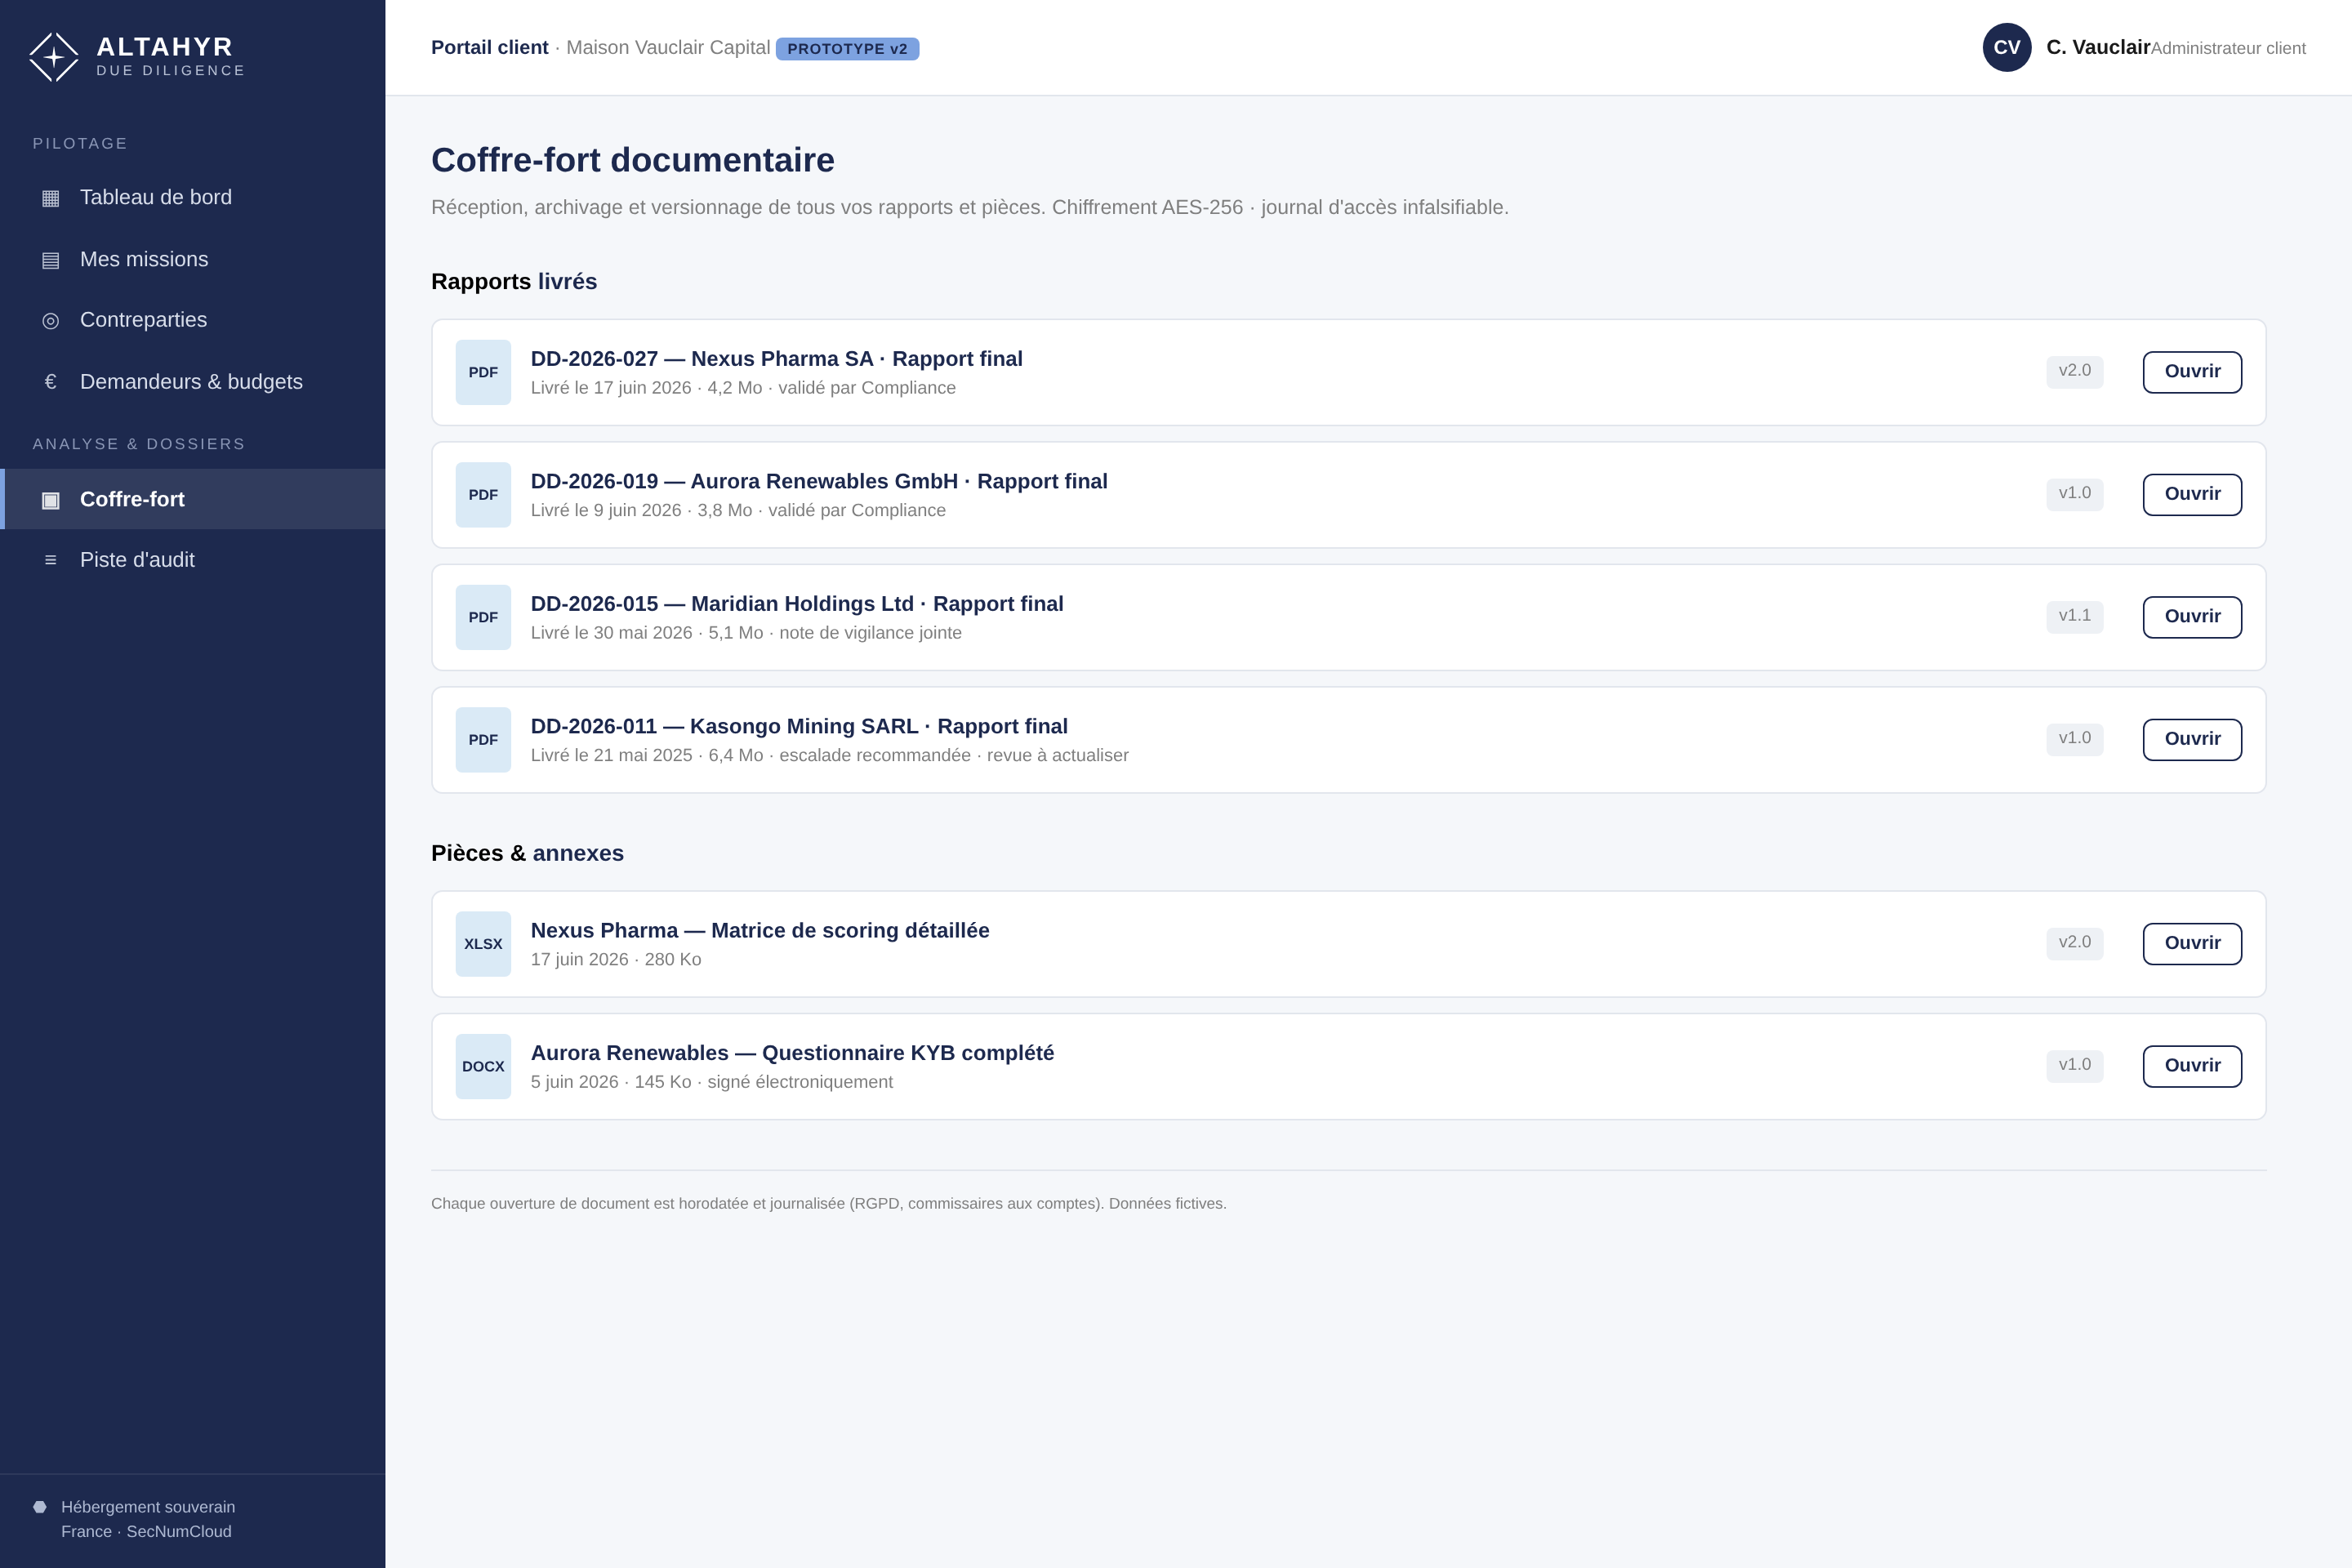Click the Mes missions list icon
The width and height of the screenshot is (2352, 1568).
(x=50, y=260)
